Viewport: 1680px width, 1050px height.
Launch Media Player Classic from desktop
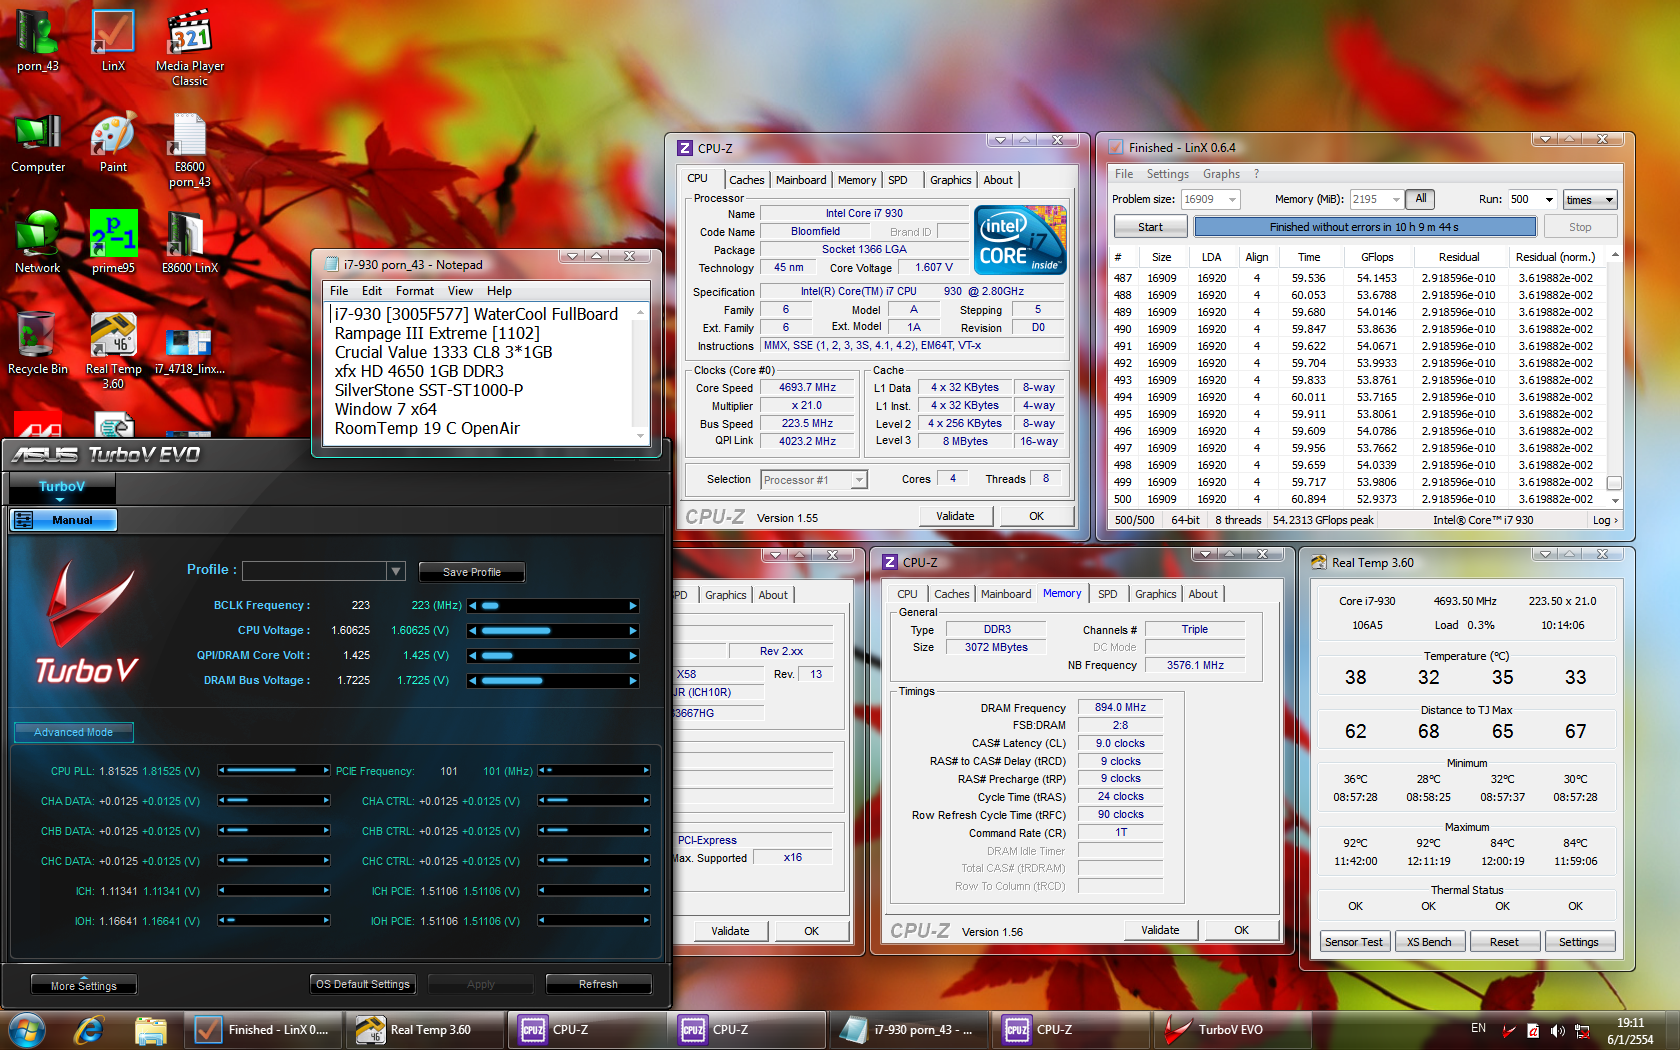[190, 47]
